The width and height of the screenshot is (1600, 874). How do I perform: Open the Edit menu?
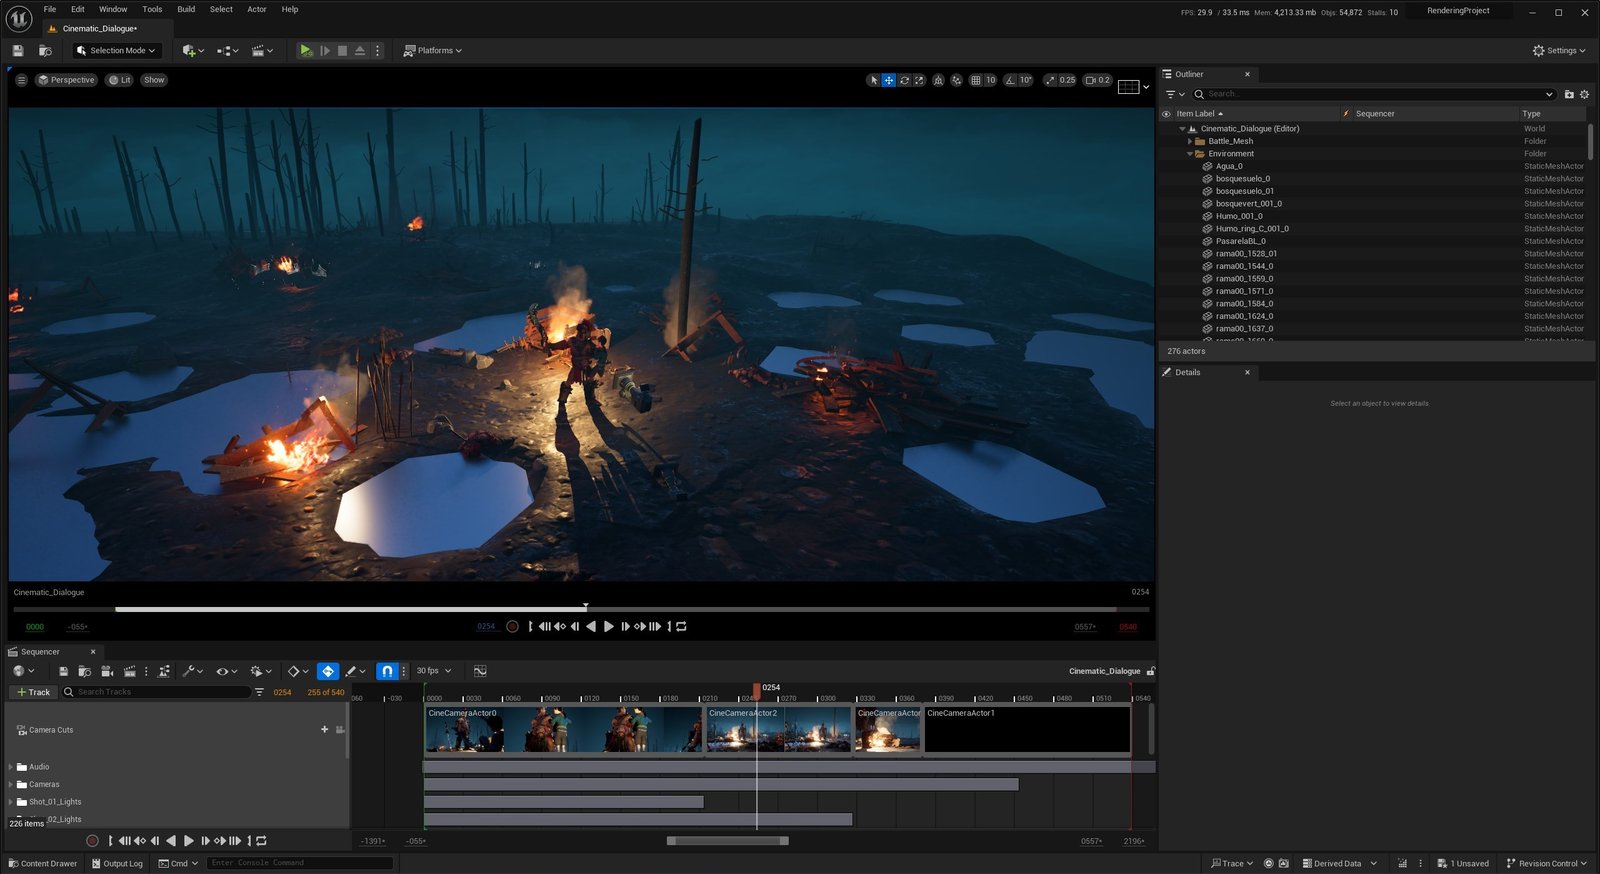[x=78, y=9]
